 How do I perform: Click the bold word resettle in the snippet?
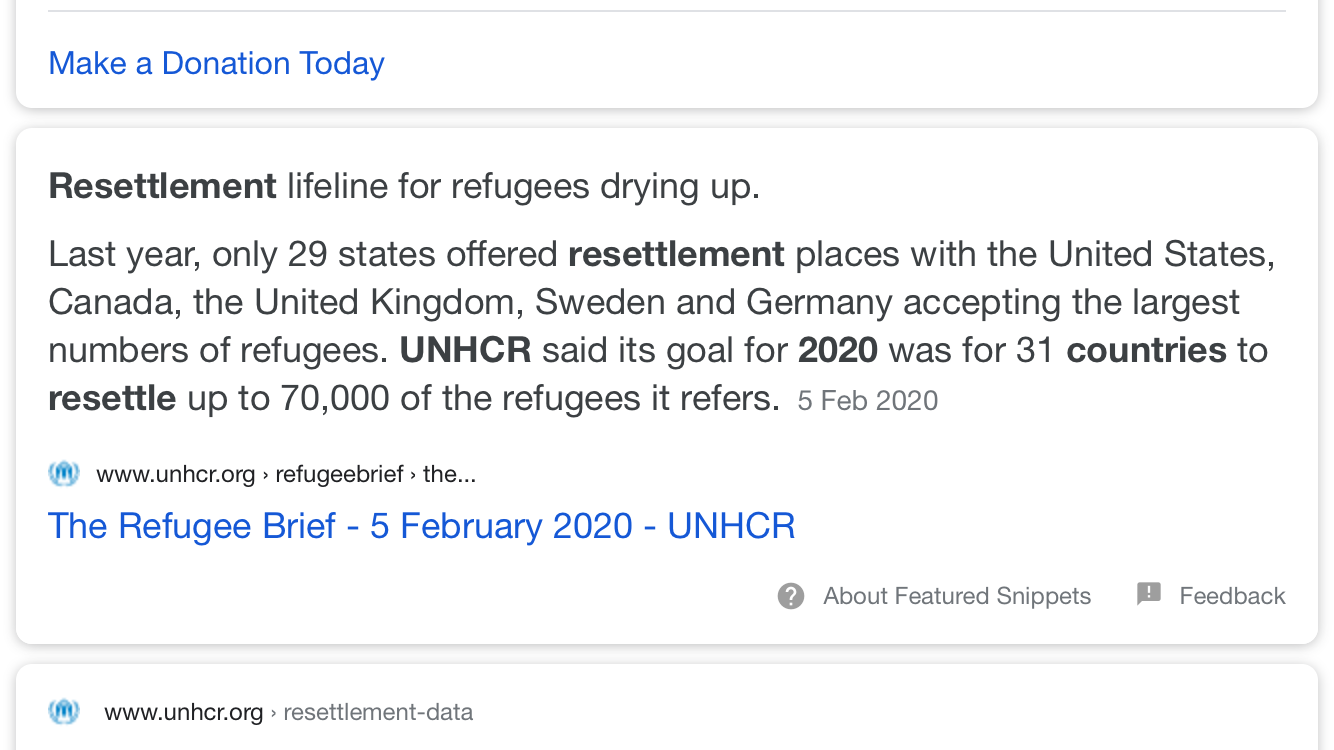112,398
